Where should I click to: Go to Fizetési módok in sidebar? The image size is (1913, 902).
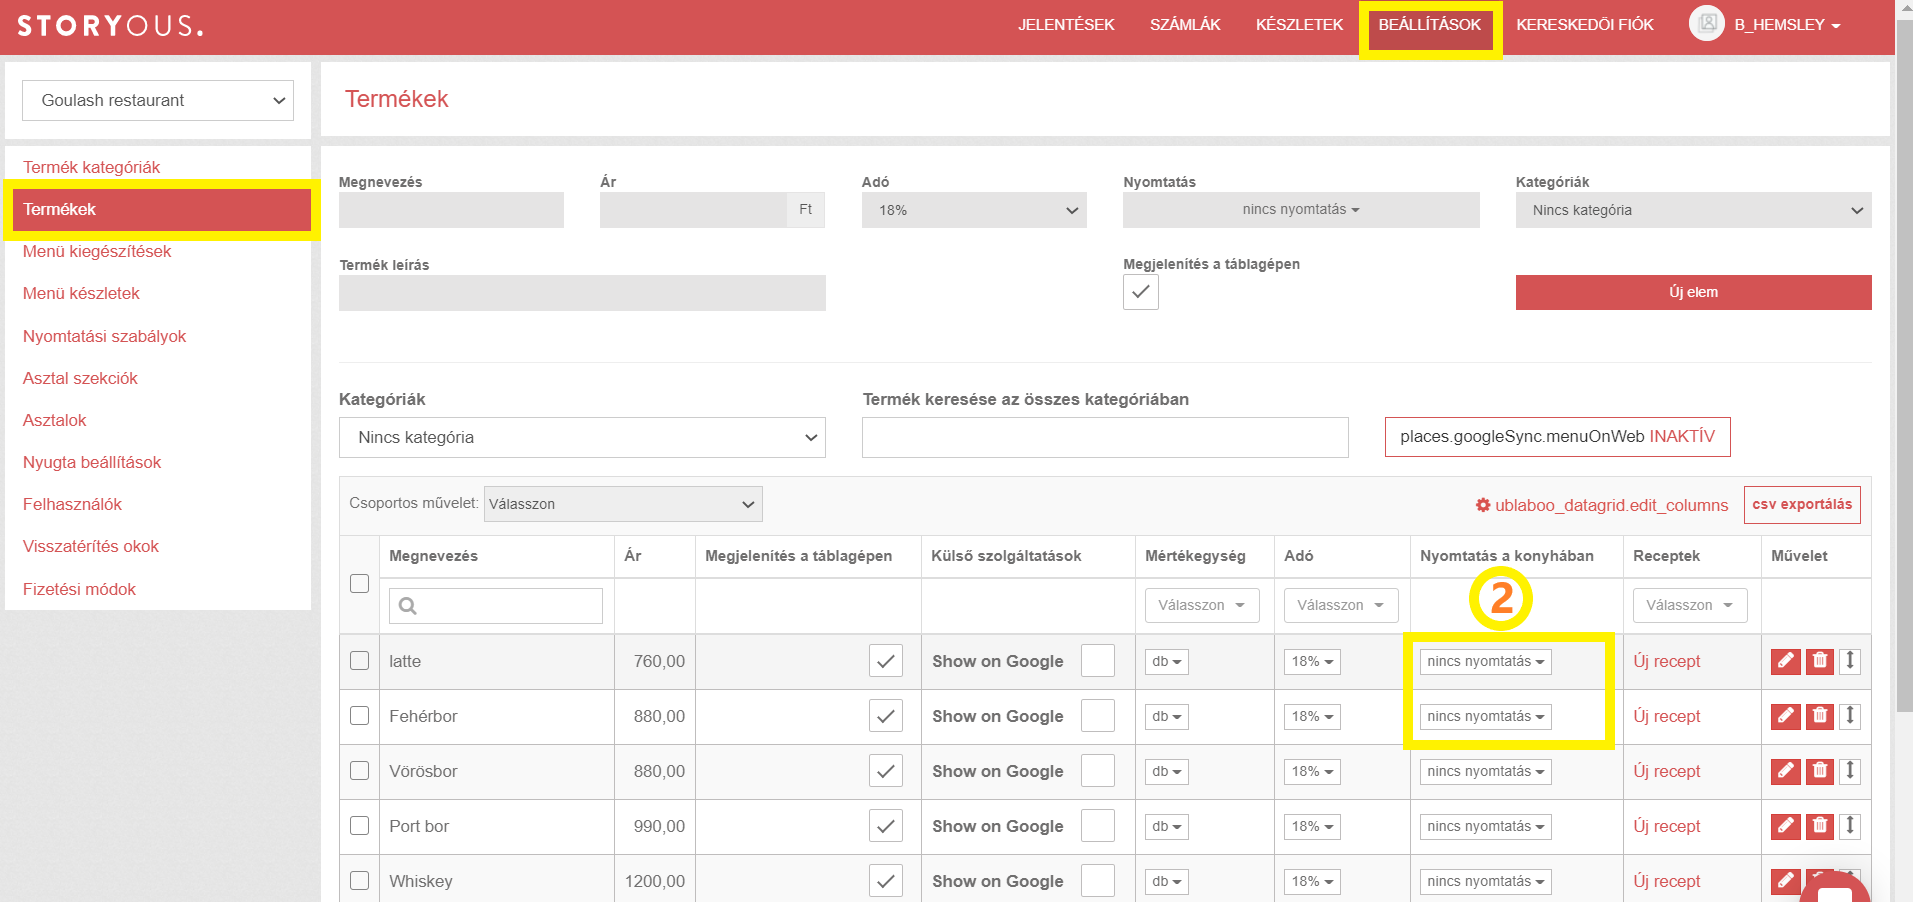coord(79,589)
